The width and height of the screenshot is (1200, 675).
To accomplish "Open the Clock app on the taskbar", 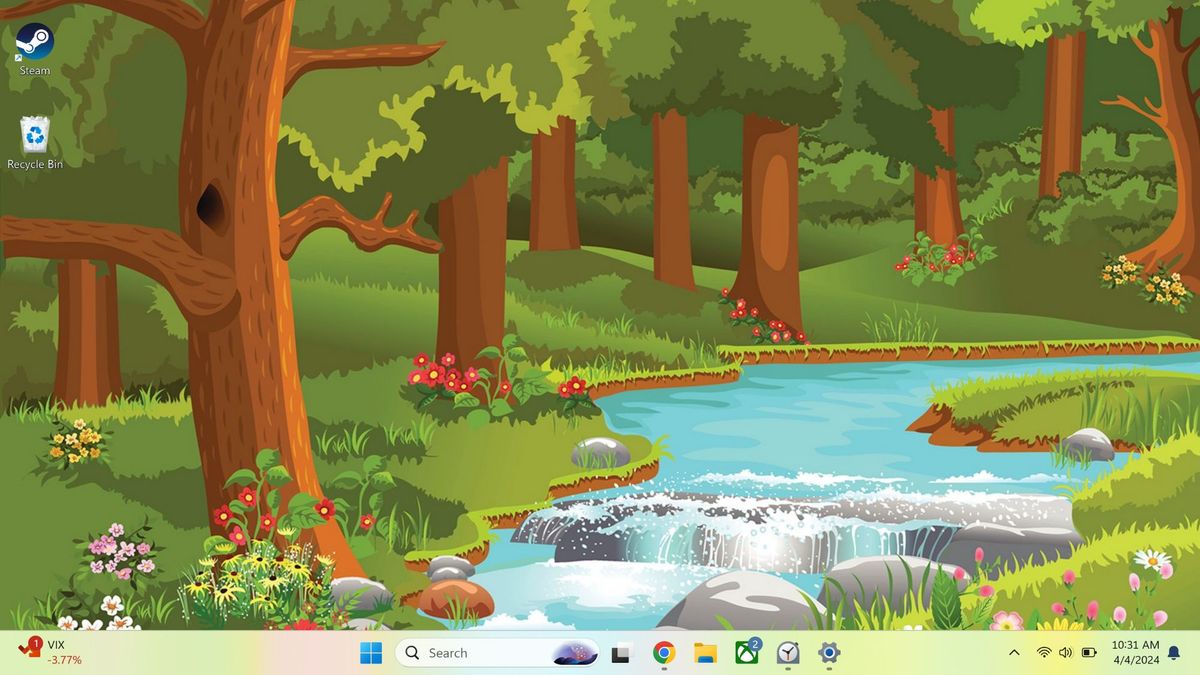I will pos(788,652).
